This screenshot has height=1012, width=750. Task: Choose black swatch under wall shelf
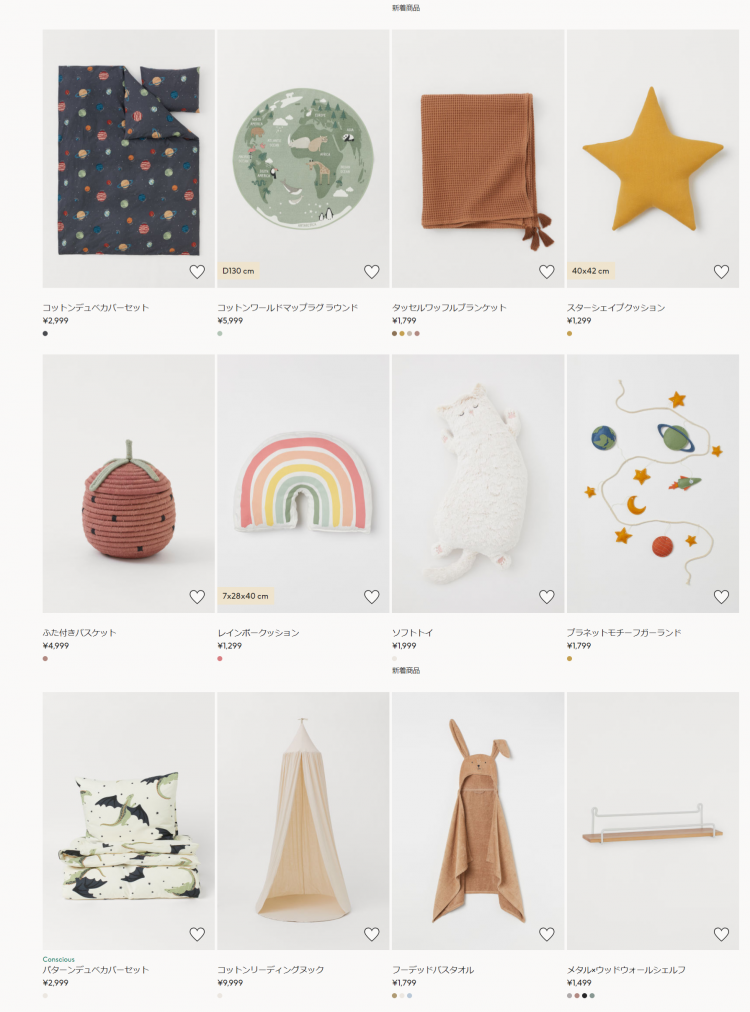coord(585,995)
